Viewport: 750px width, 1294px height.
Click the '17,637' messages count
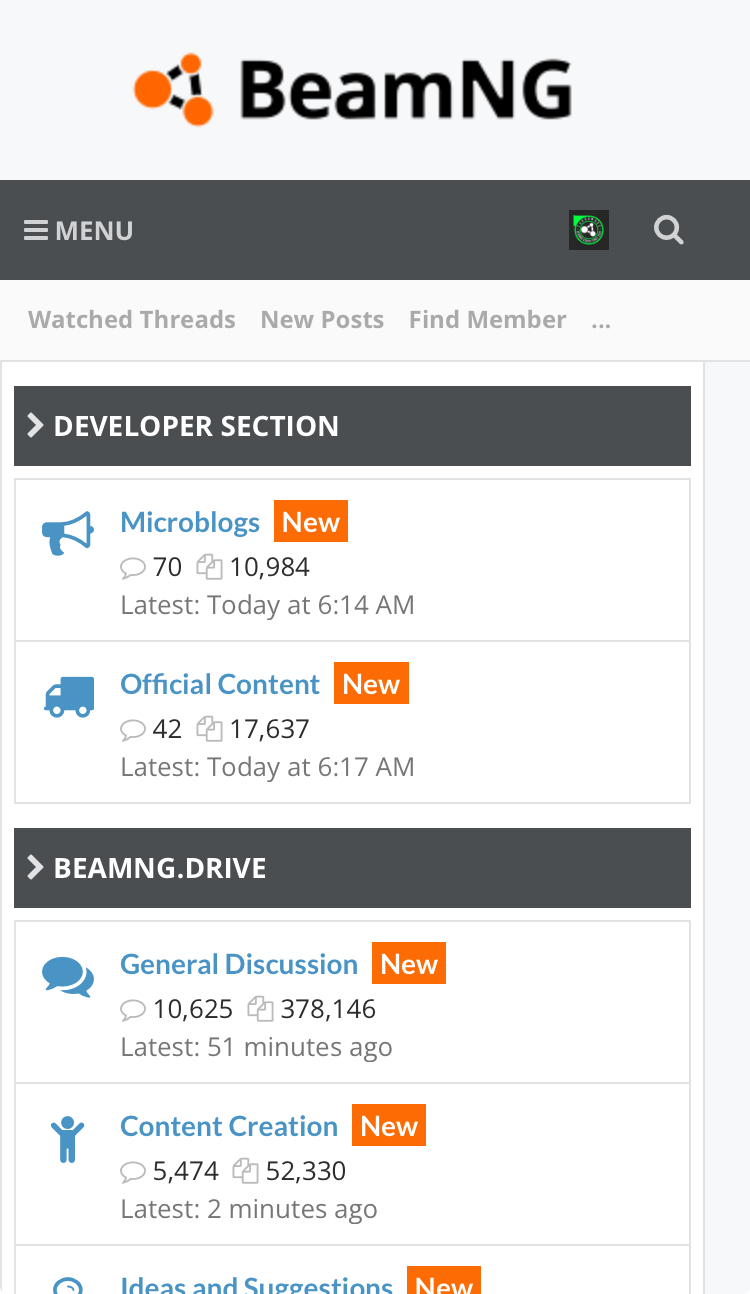click(x=270, y=729)
